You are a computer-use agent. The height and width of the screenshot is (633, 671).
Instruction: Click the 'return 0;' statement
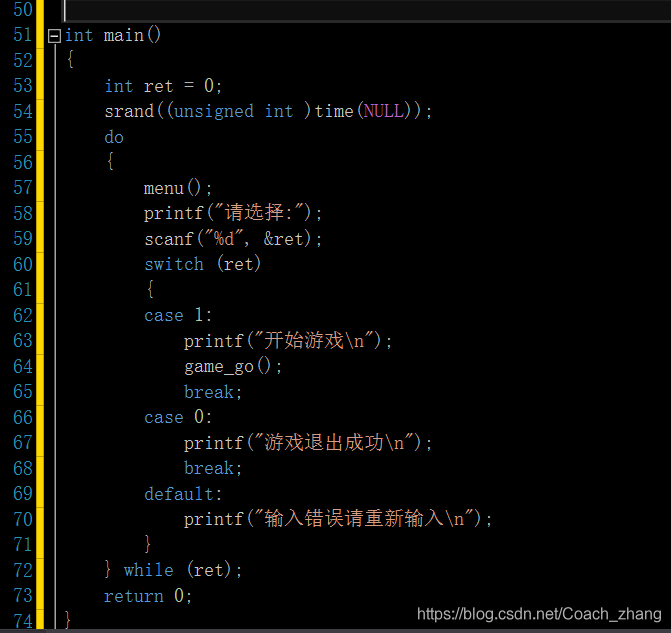click(148, 596)
